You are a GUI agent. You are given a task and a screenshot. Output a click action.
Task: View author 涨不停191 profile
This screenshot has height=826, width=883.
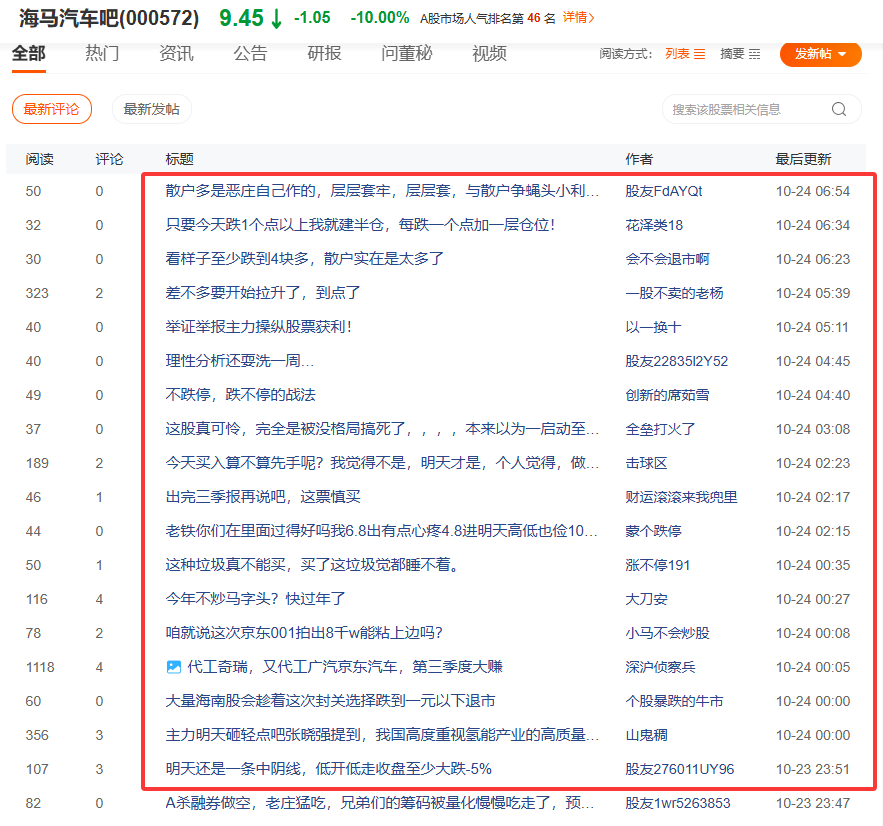pyautogui.click(x=658, y=565)
